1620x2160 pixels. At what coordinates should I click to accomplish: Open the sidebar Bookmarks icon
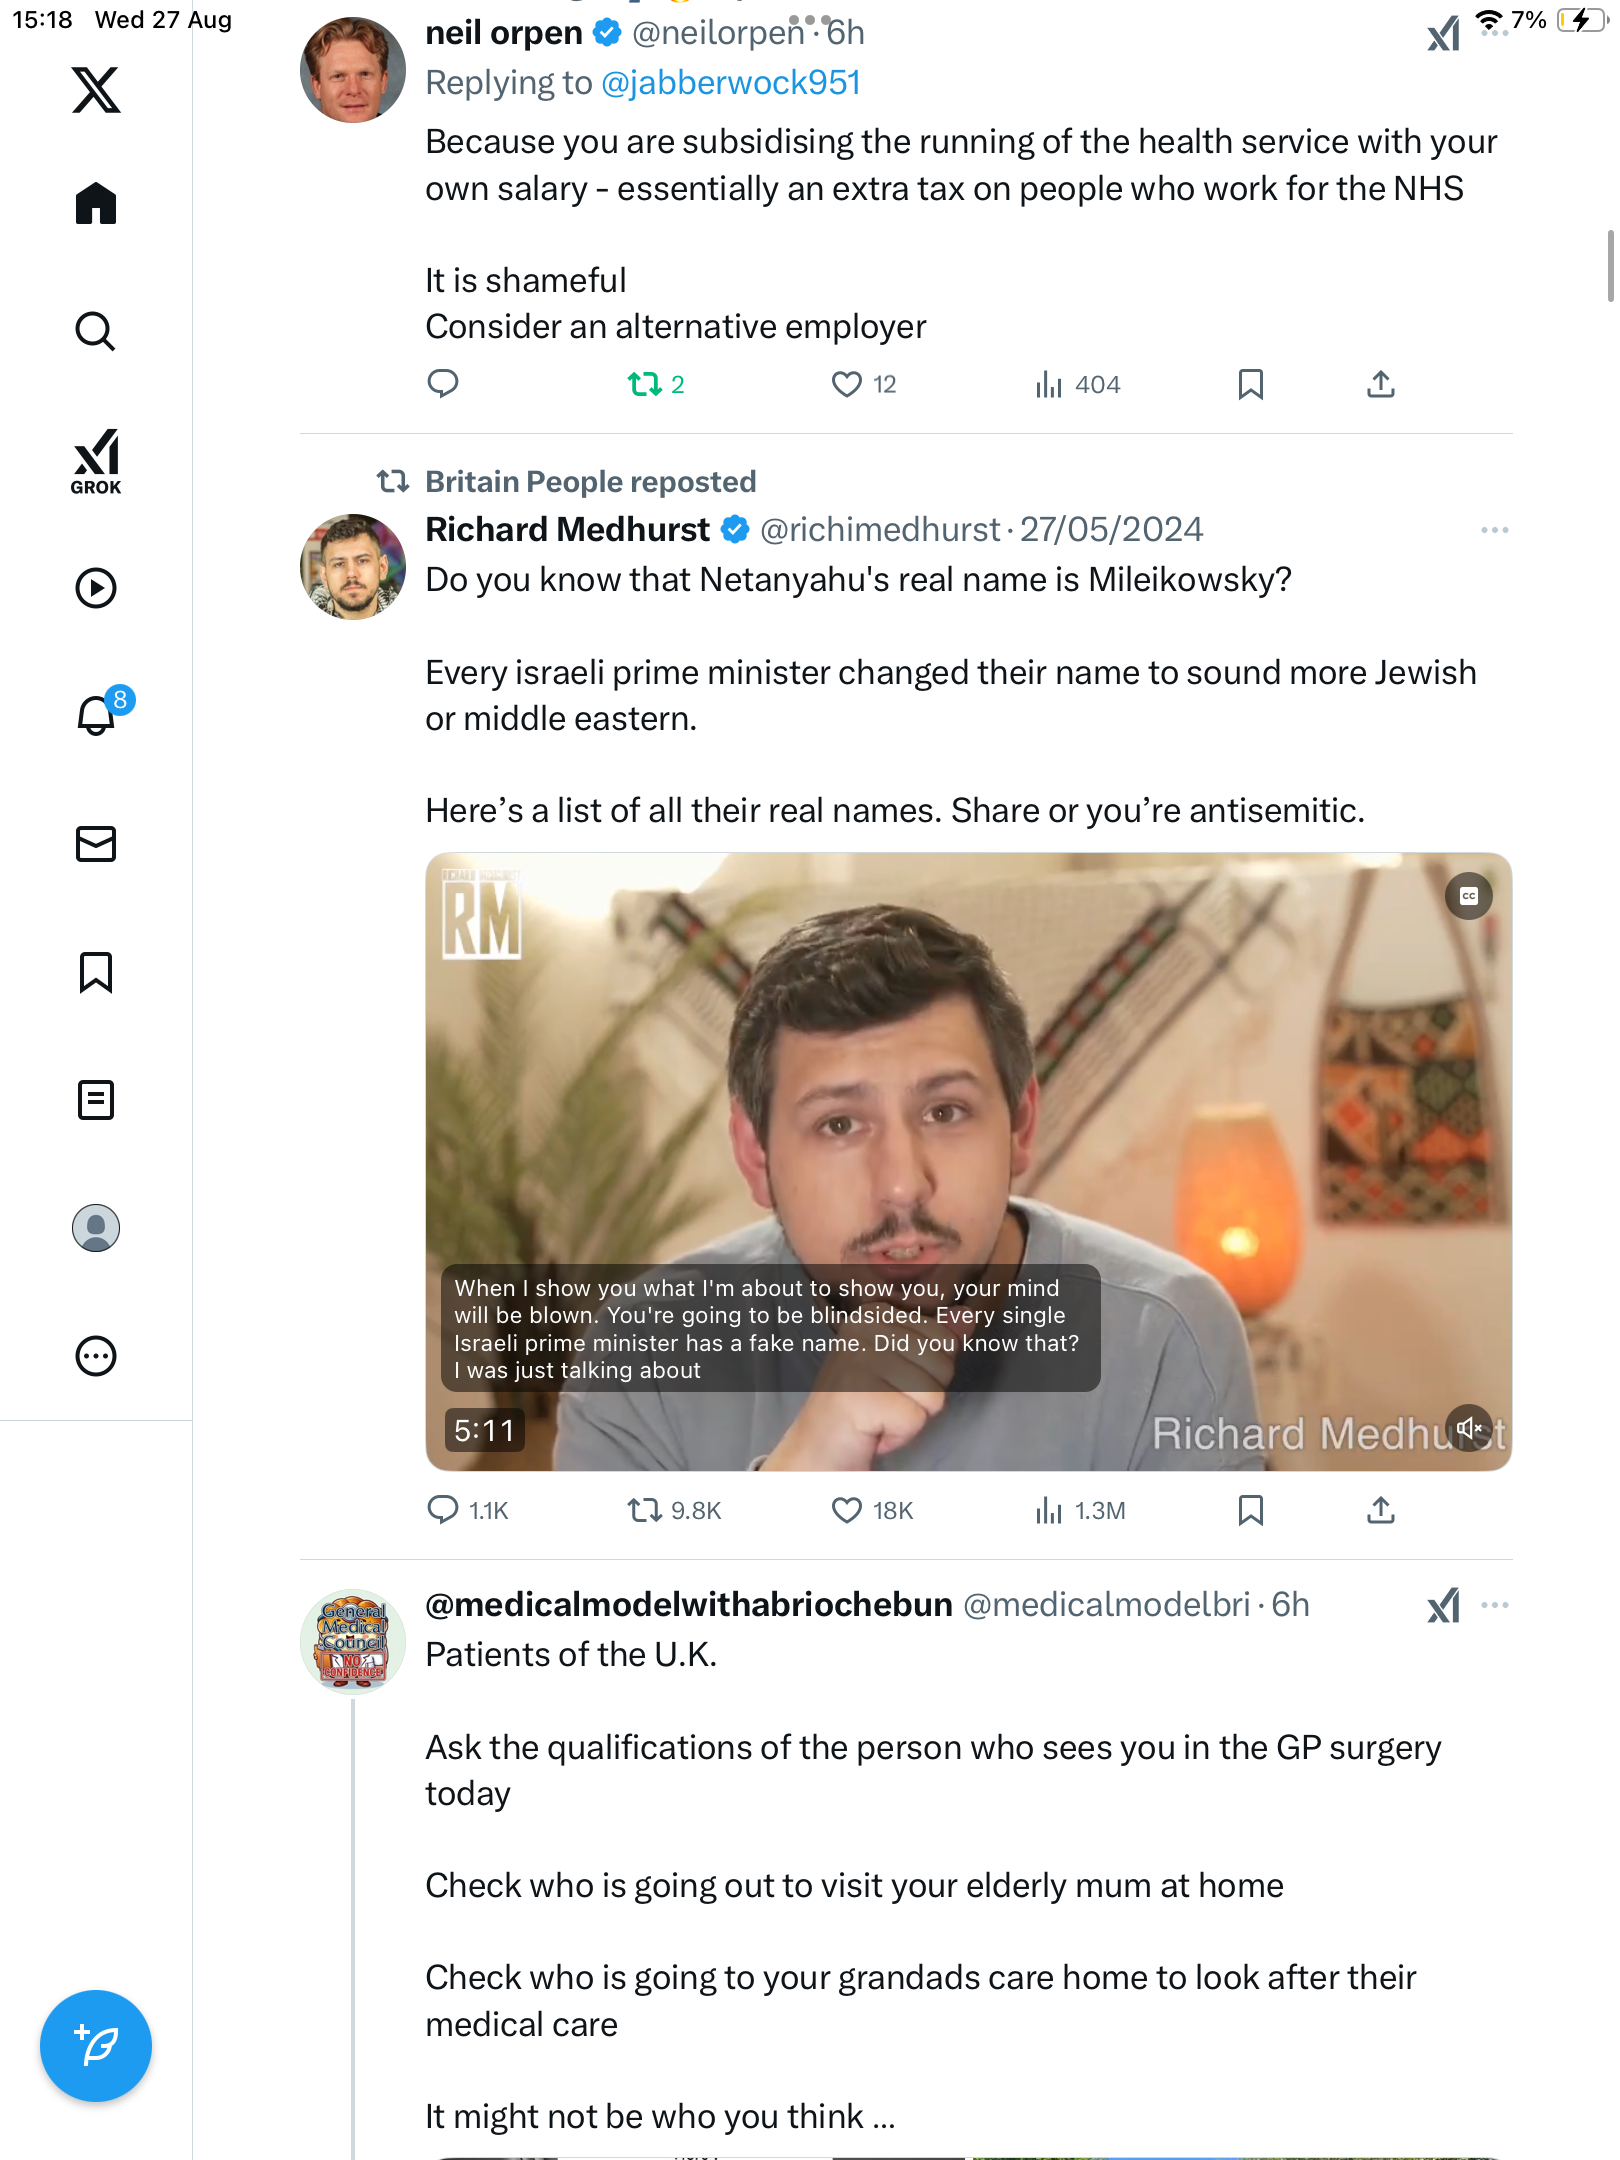pos(96,972)
